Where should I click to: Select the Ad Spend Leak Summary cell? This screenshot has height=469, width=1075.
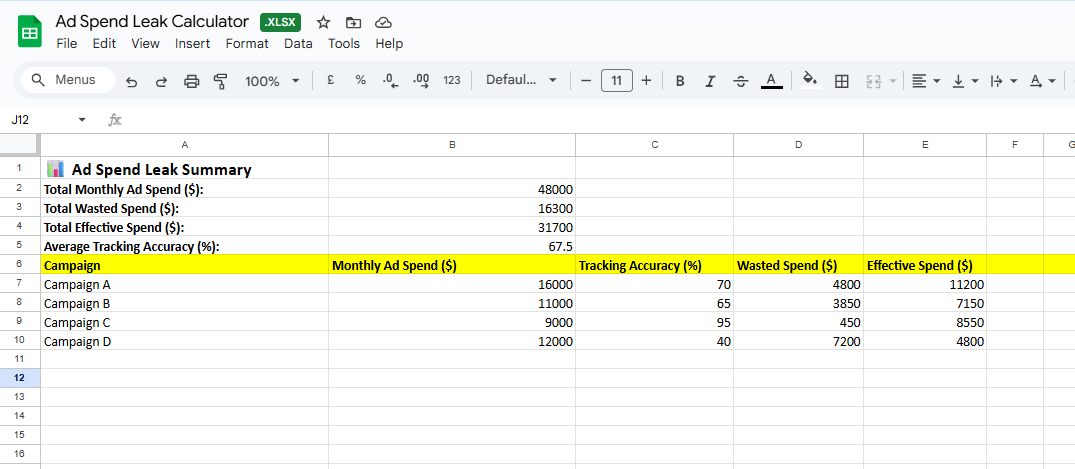(x=184, y=169)
